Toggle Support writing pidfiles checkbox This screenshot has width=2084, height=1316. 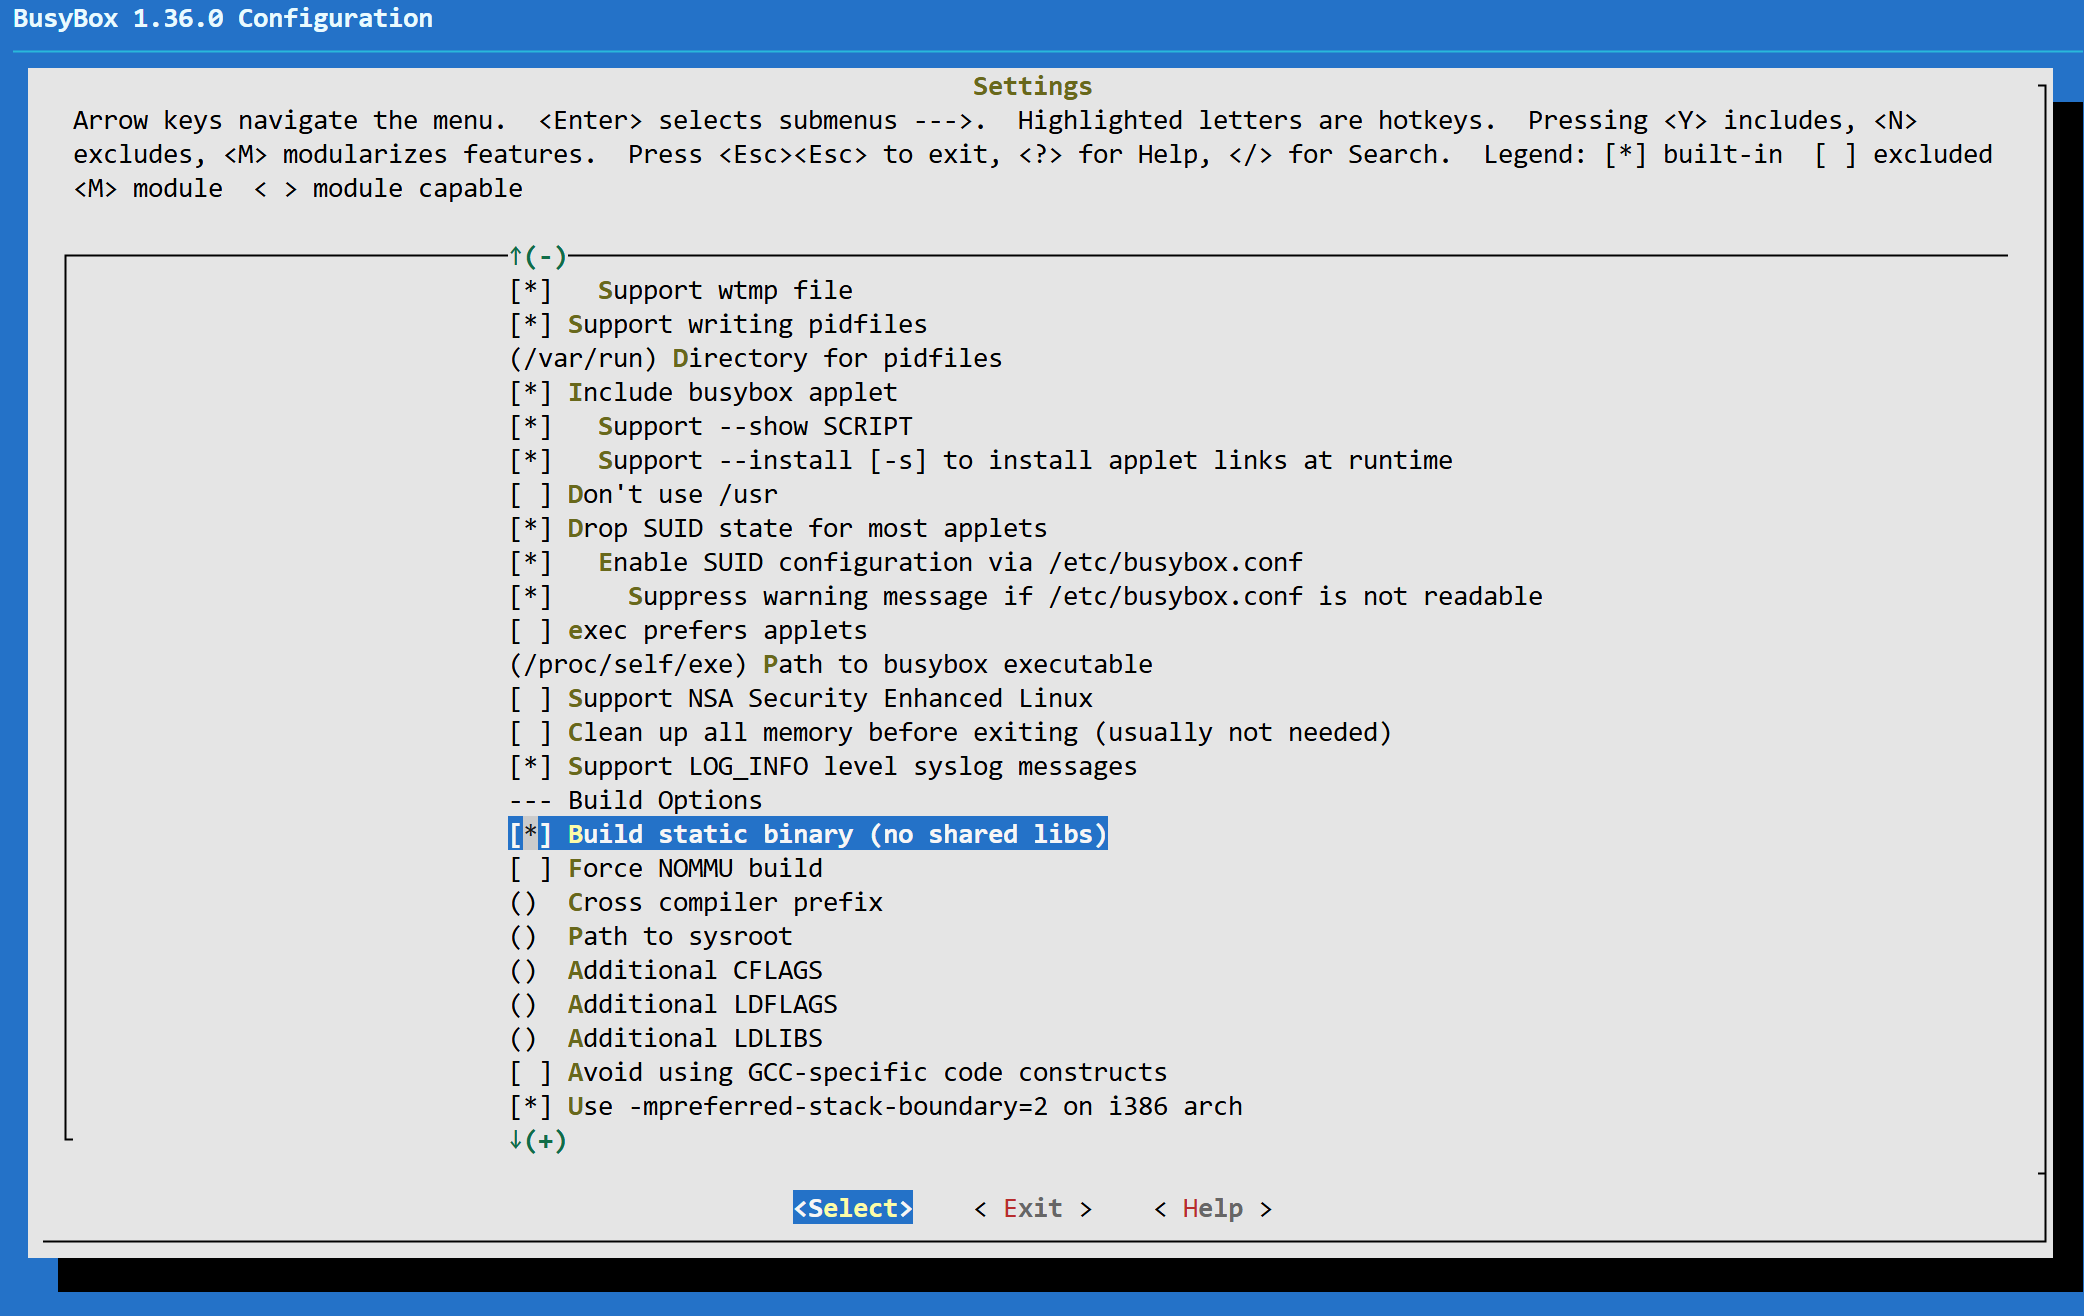pos(718,324)
